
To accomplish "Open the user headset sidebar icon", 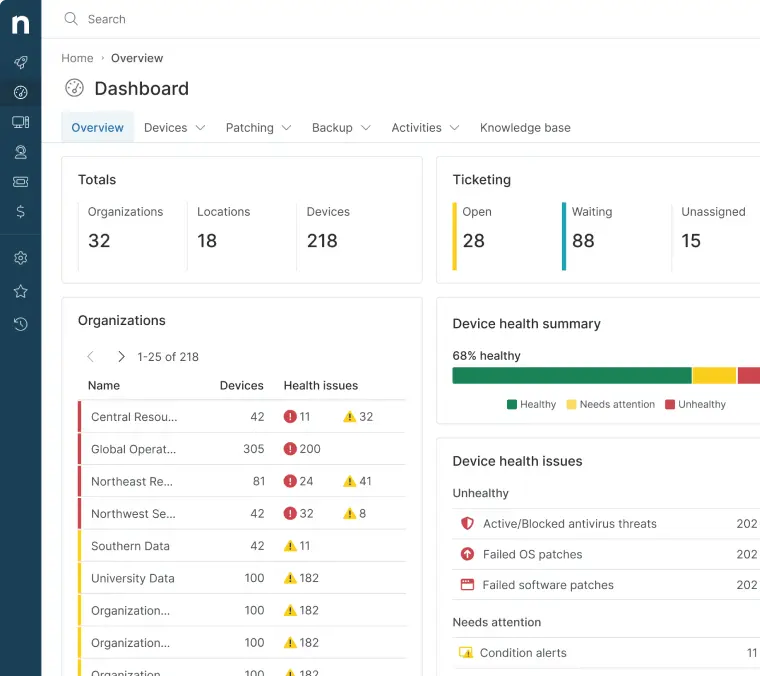I will [x=20, y=152].
